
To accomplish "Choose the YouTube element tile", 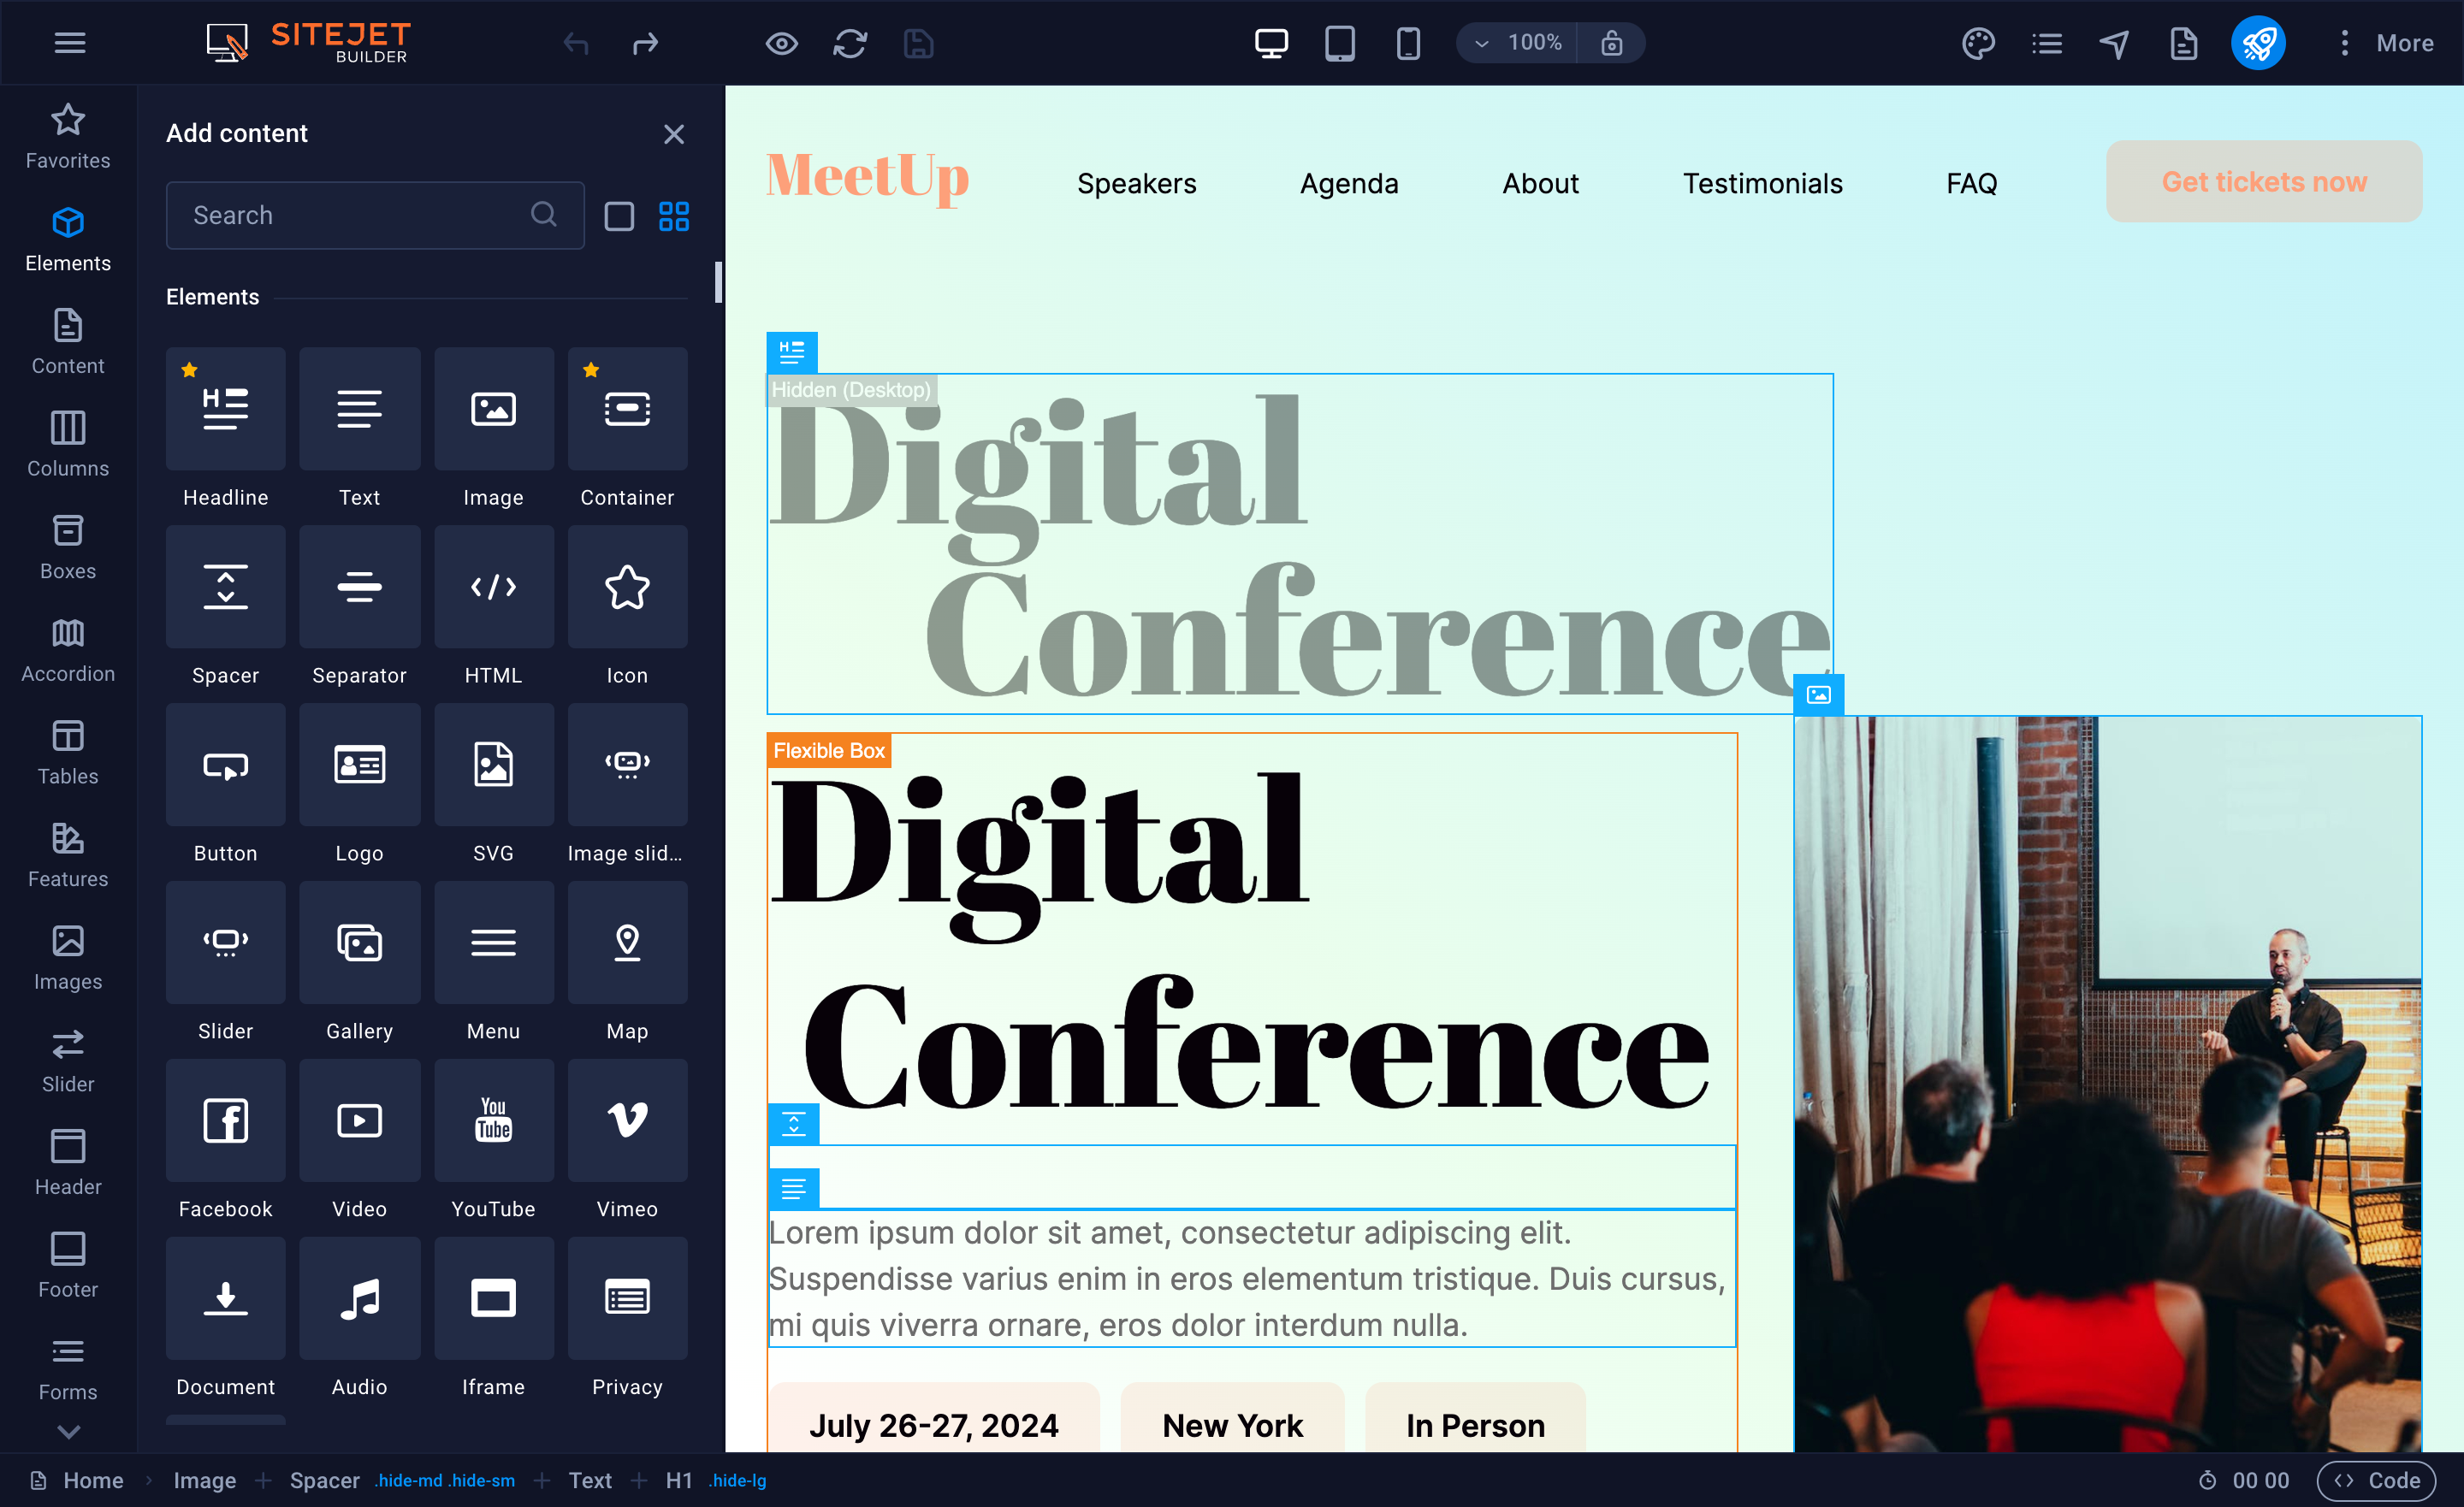I will (x=493, y=1120).
